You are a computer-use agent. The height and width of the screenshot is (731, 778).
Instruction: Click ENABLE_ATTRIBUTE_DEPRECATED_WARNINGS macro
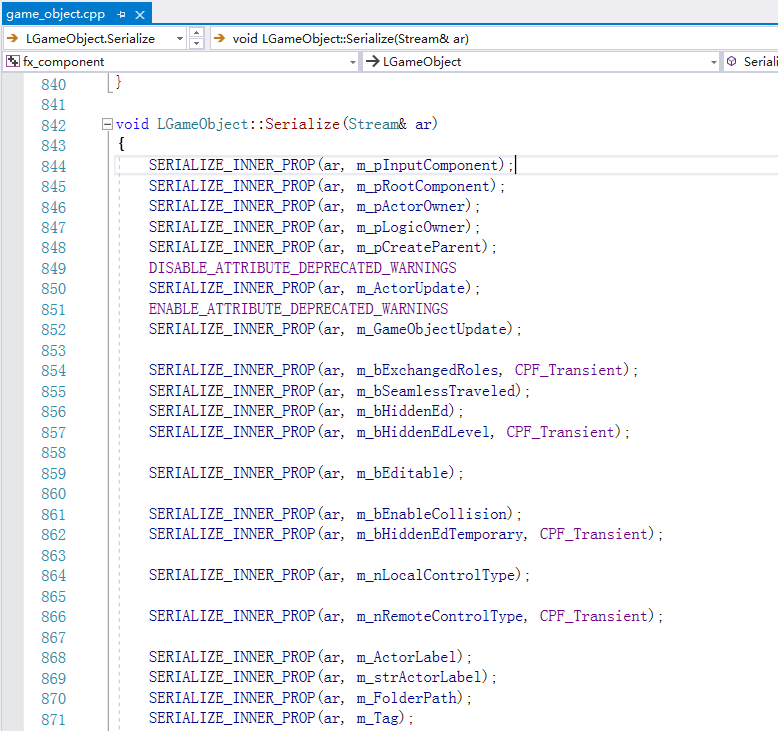[x=298, y=309]
